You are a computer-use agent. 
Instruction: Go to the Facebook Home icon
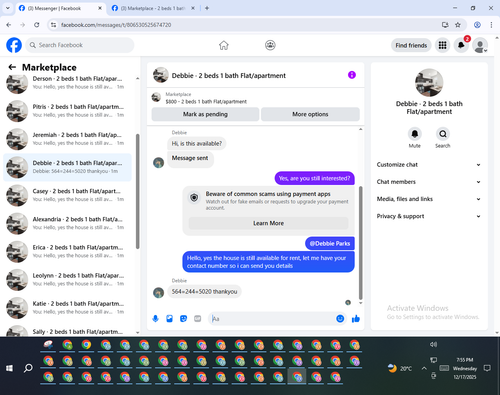point(224,45)
